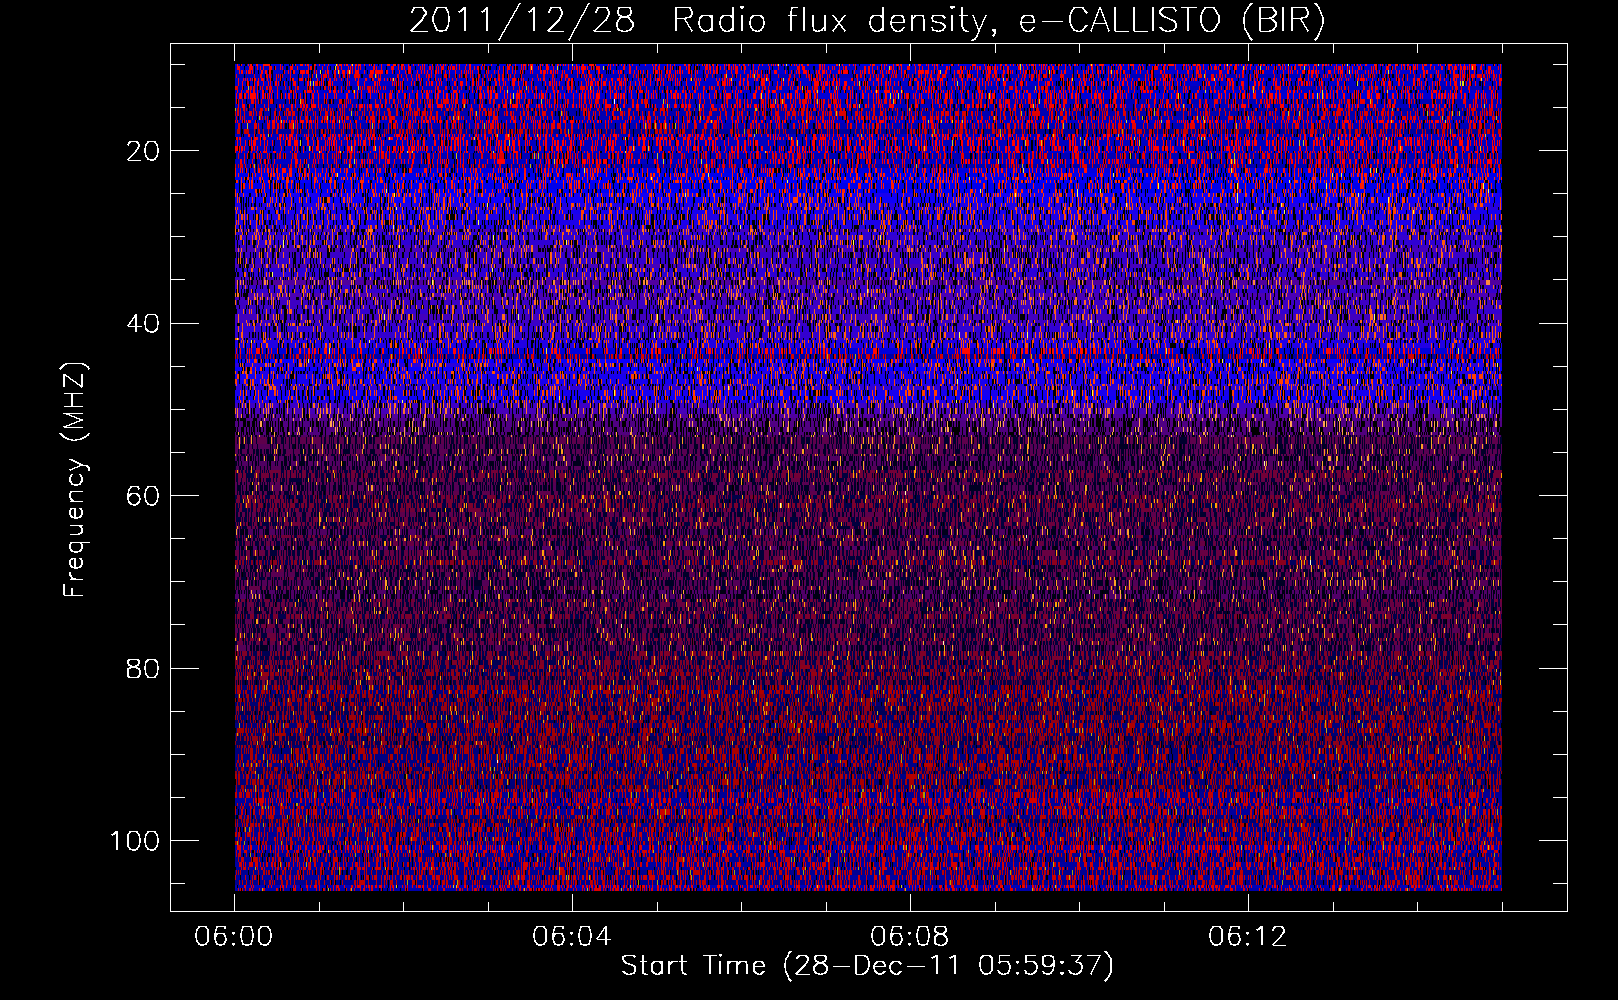1618x1000 pixels.
Task: Click the 100 frequency tick label
Action: click(x=135, y=841)
